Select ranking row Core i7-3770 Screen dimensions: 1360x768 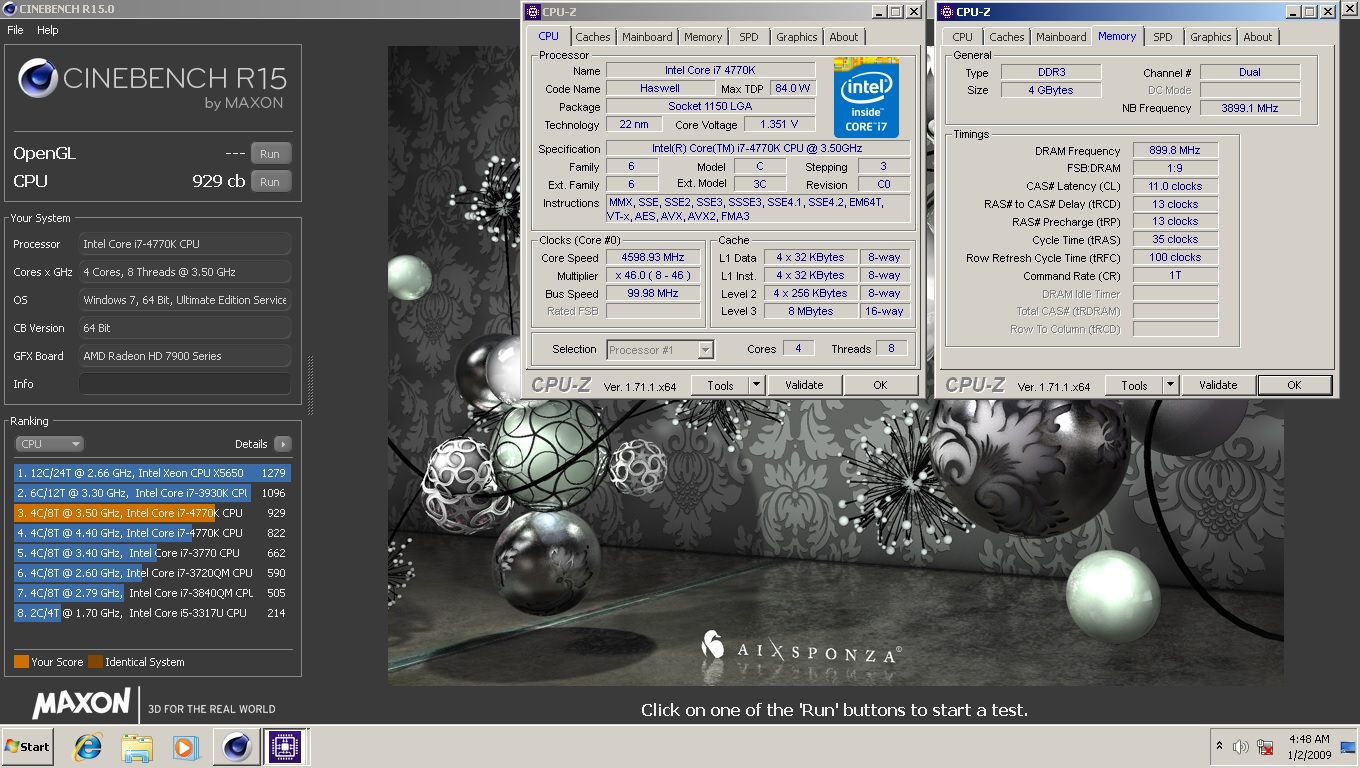pyautogui.click(x=152, y=553)
